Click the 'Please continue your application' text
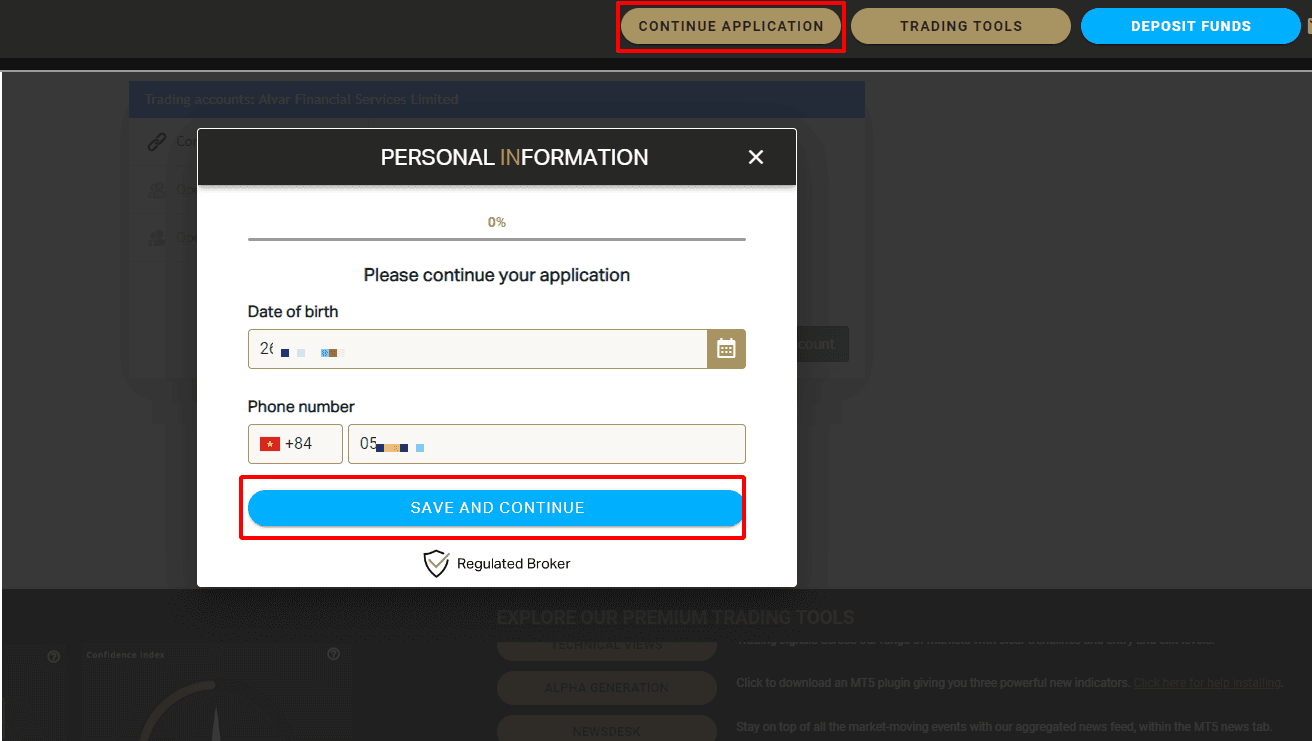The width and height of the screenshot is (1312, 741). click(x=497, y=275)
